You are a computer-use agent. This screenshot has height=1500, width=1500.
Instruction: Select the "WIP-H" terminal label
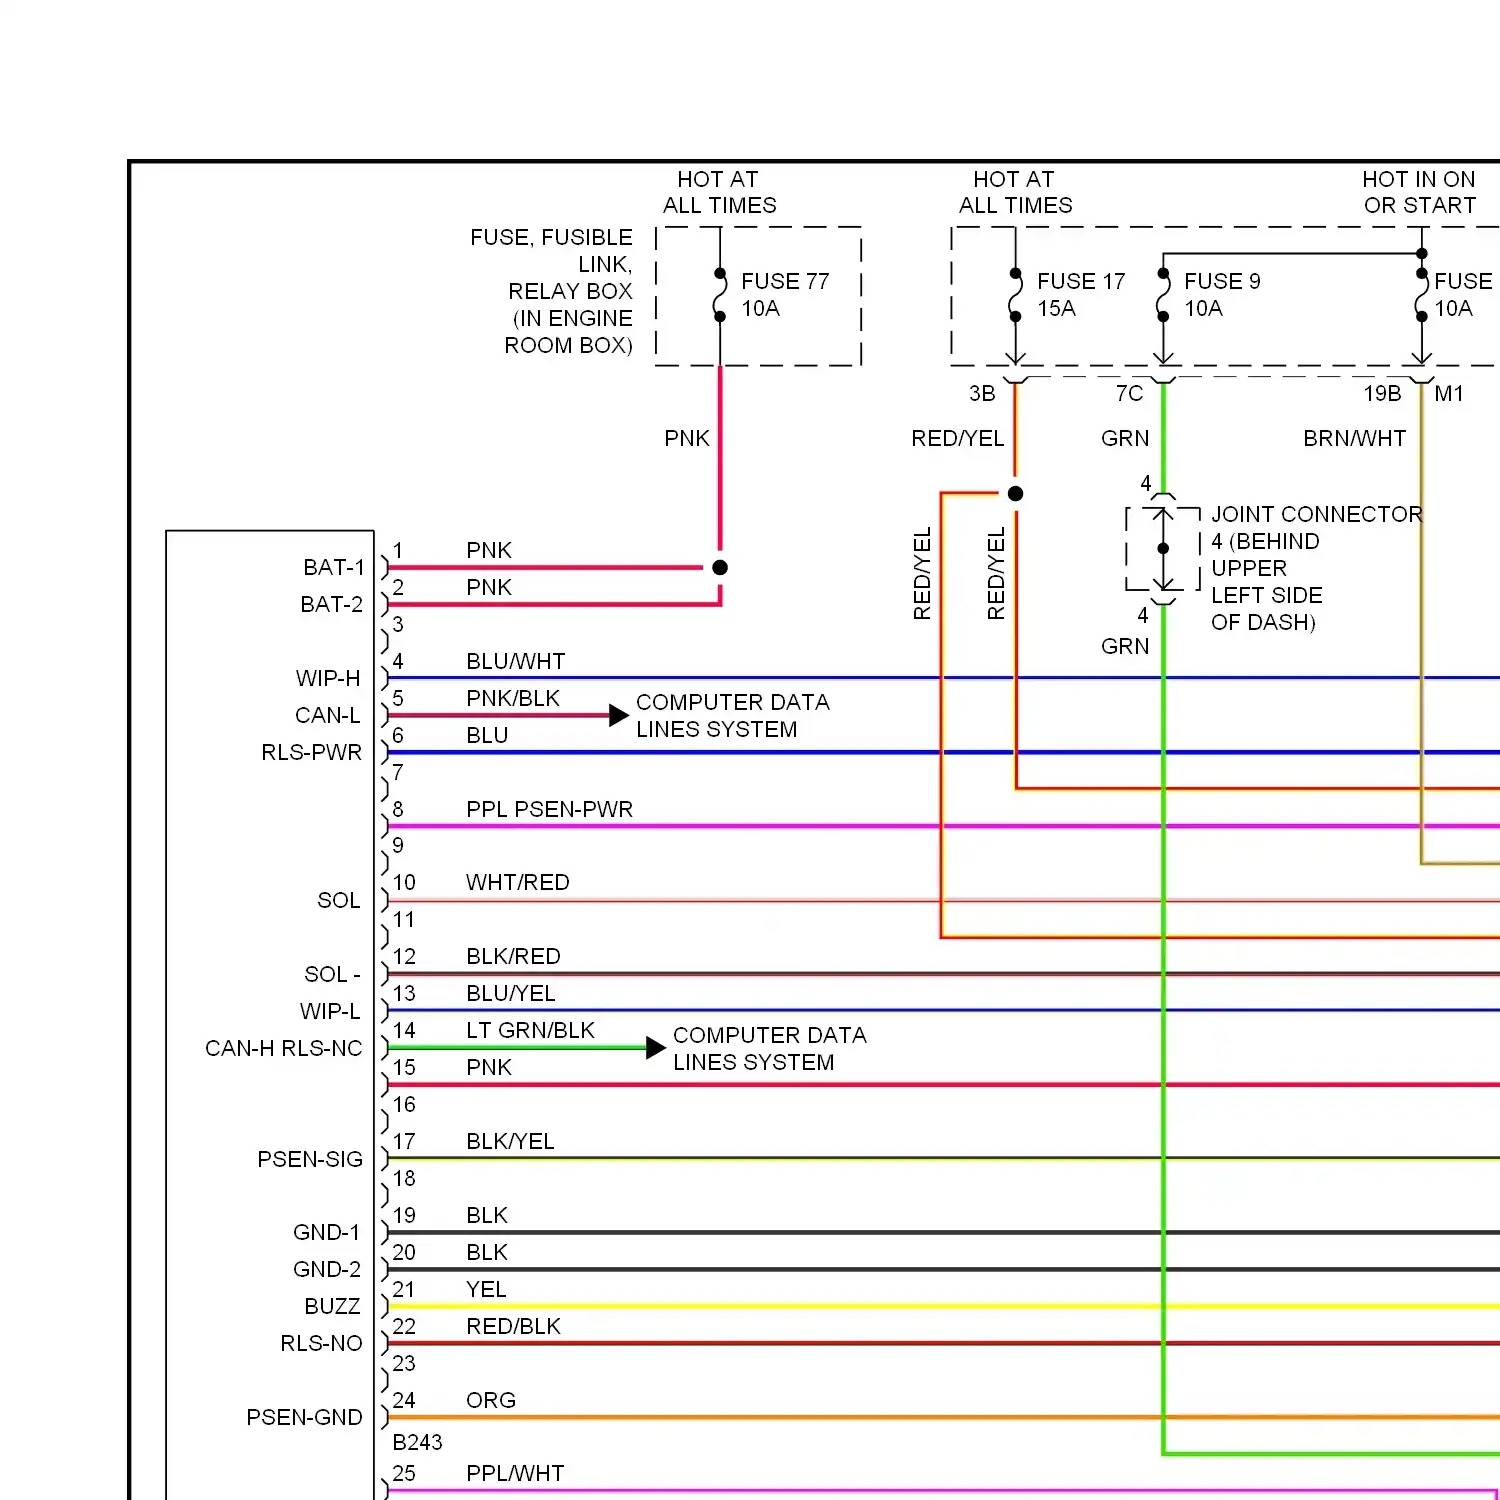tap(328, 679)
